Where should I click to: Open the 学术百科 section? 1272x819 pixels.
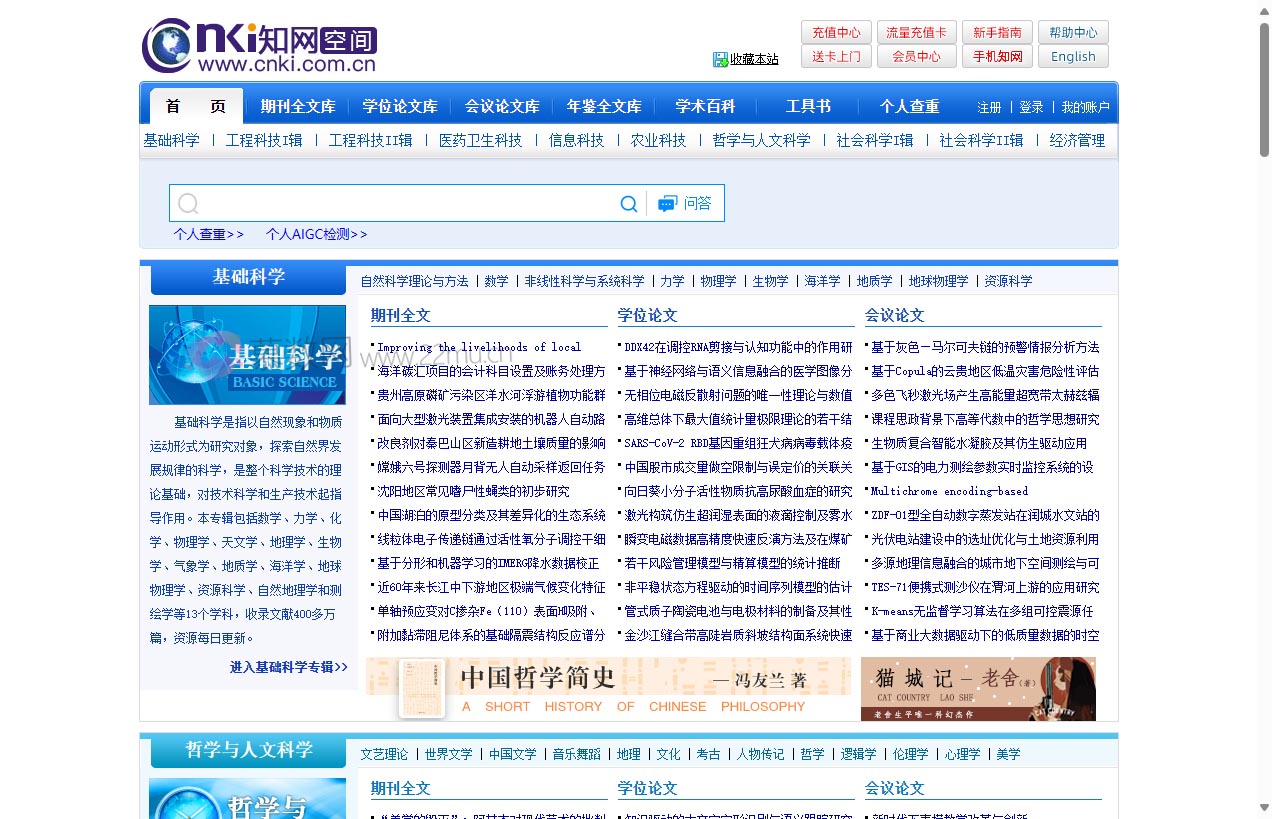[x=705, y=105]
